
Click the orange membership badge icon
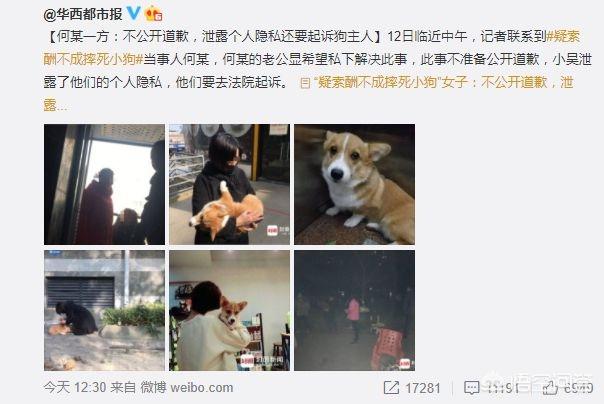[x=153, y=14]
